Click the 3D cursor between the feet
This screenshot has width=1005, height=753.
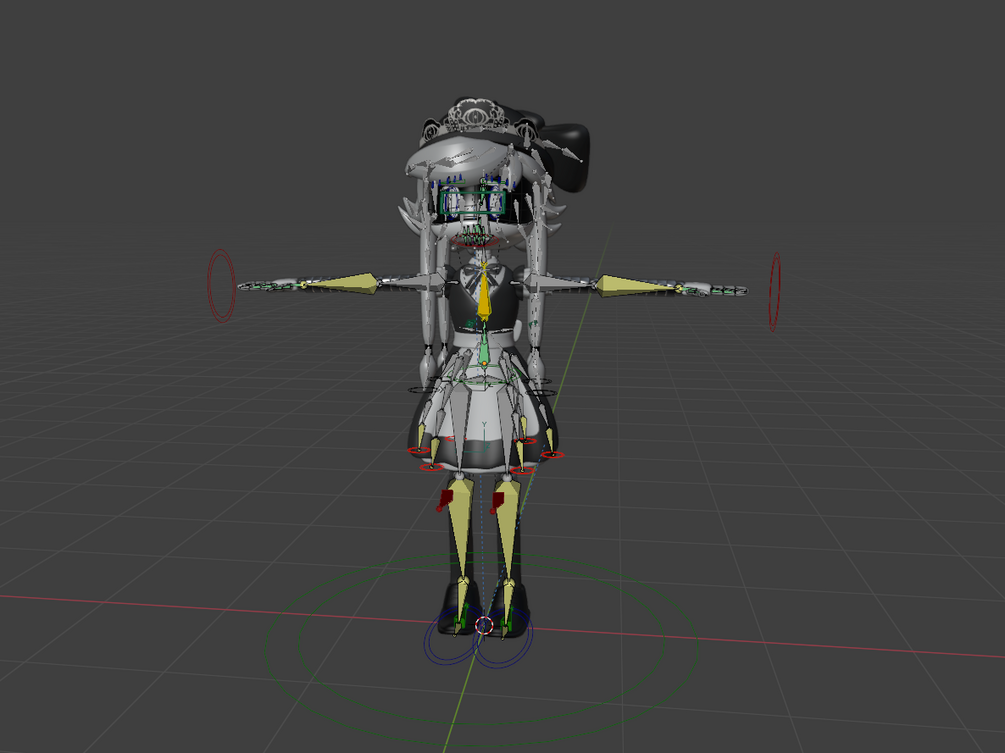(484, 625)
